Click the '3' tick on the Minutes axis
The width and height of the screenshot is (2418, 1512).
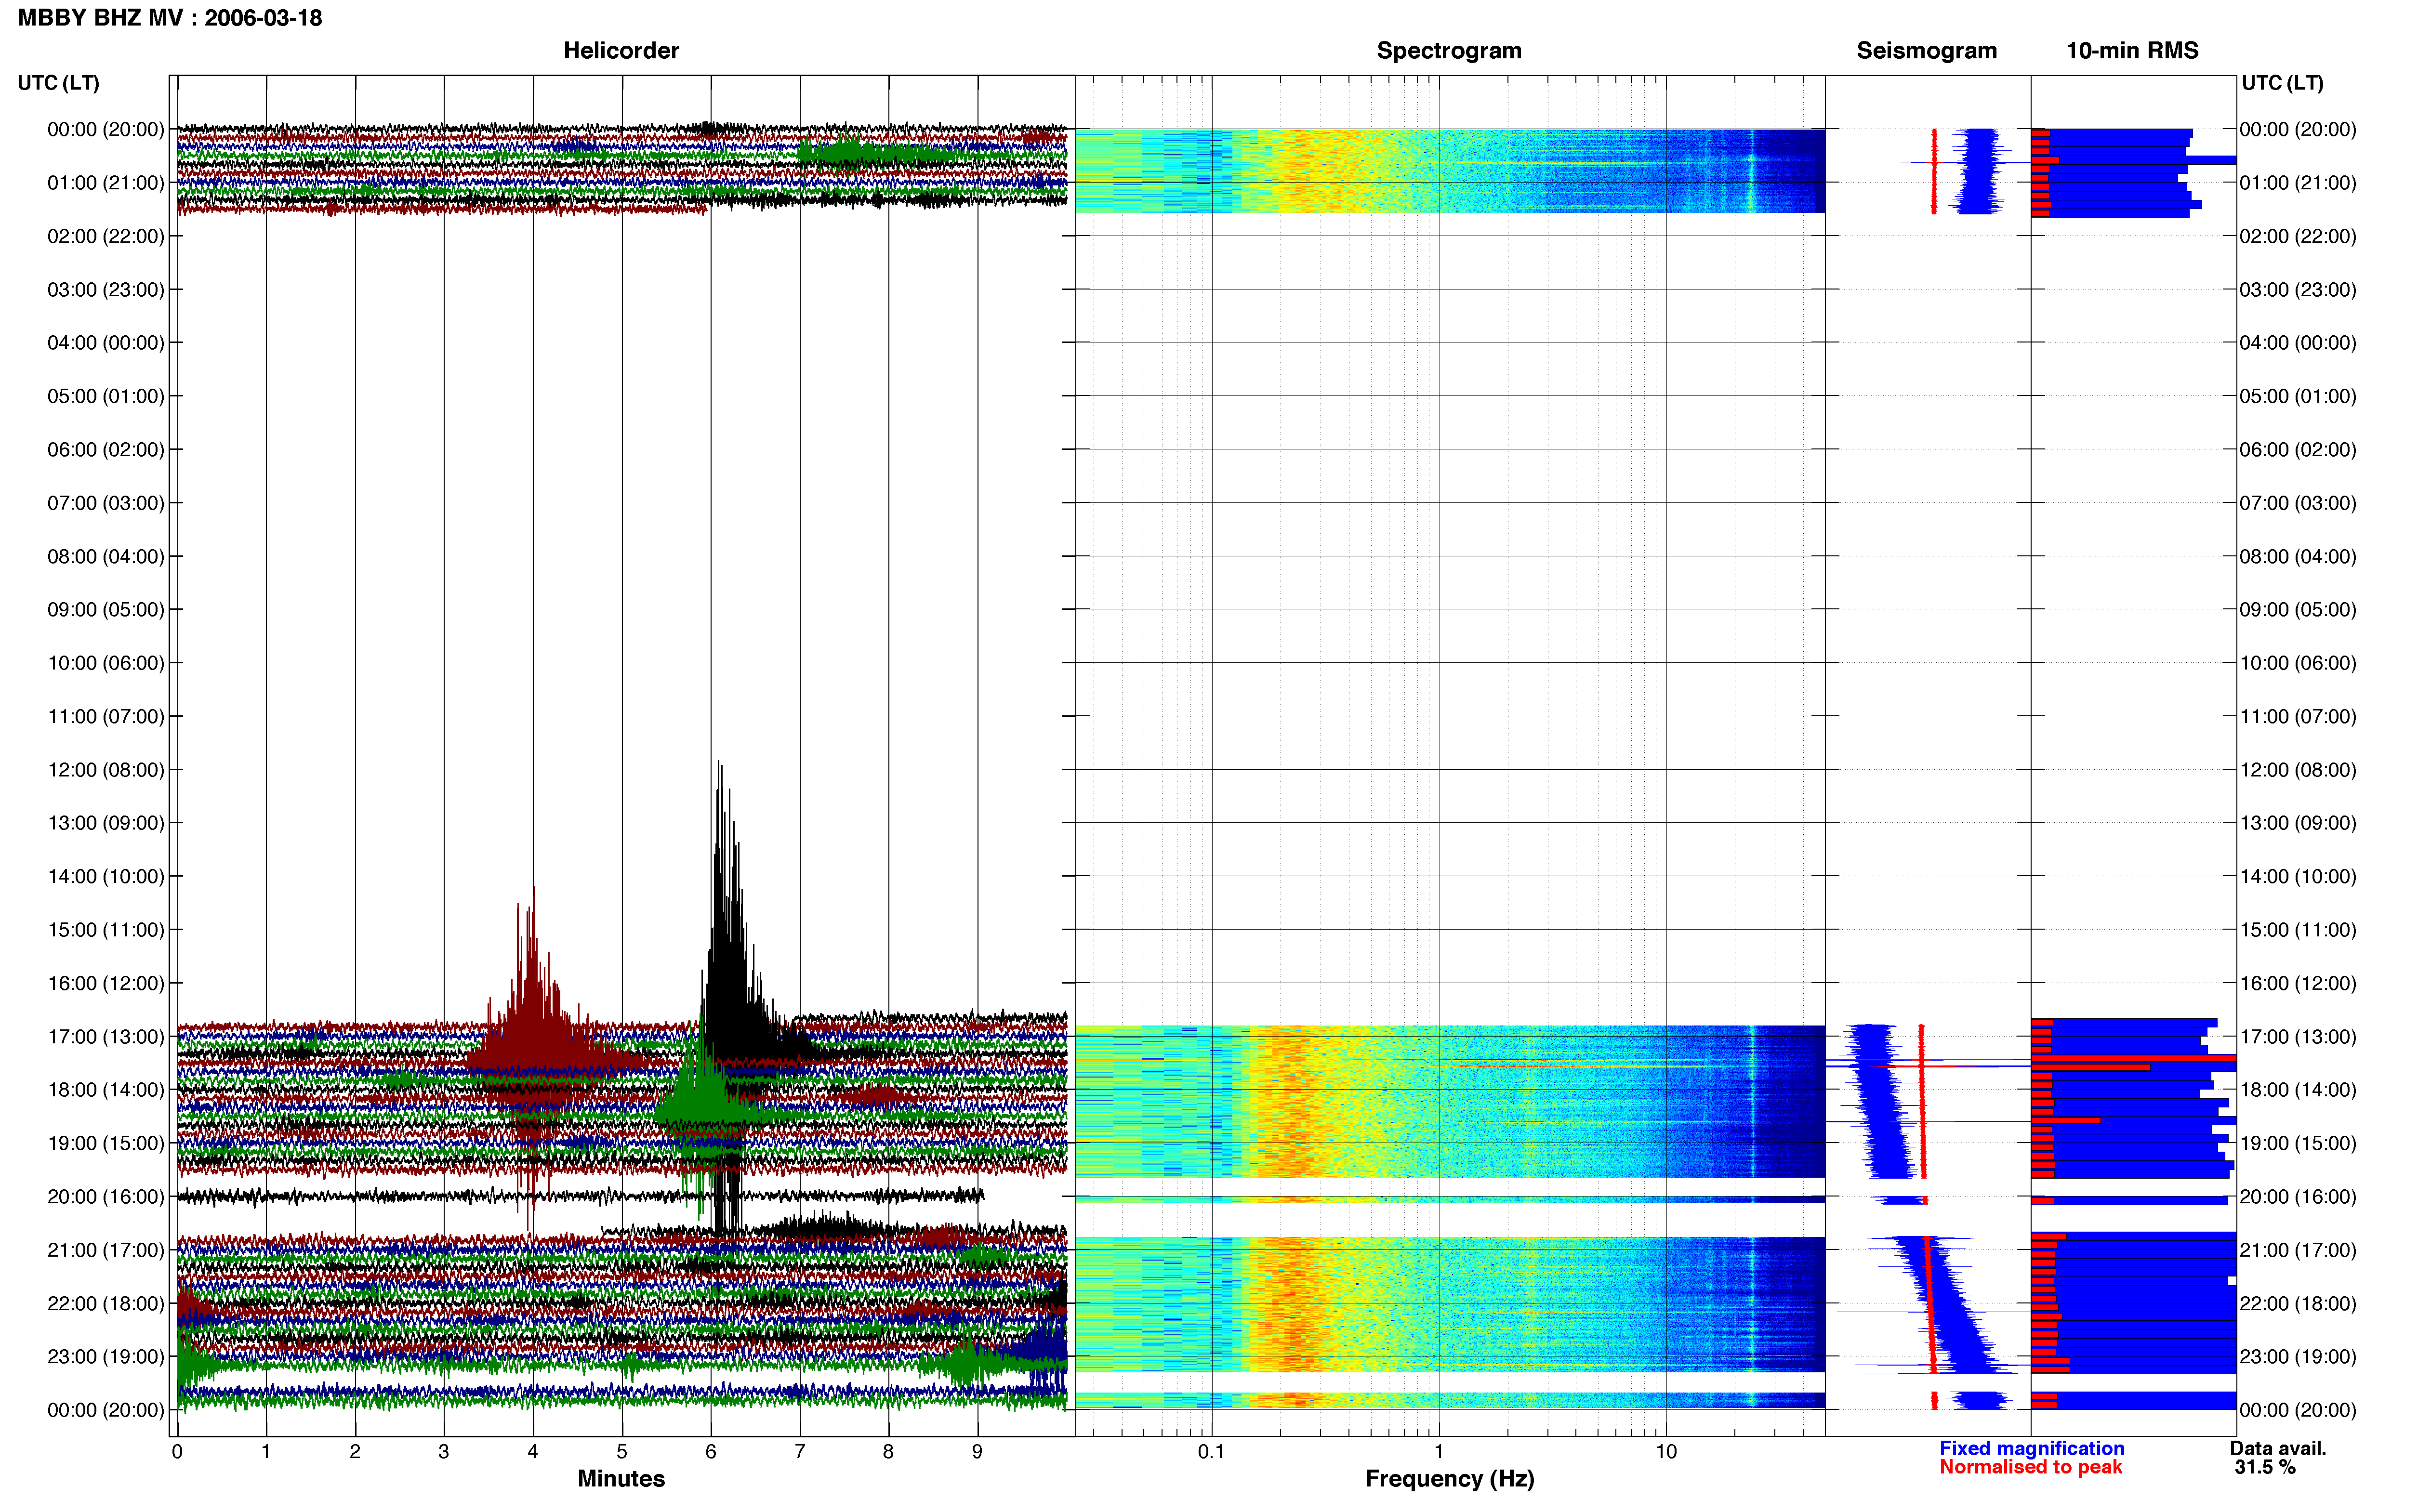[444, 1452]
